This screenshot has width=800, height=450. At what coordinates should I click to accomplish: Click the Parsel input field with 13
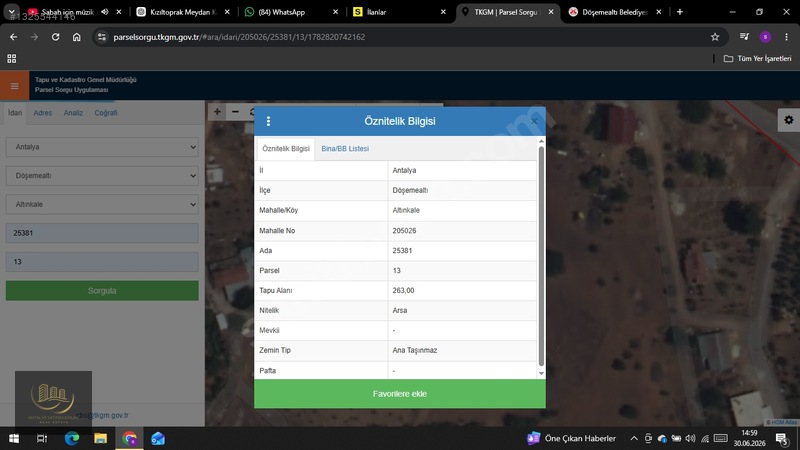[102, 262]
